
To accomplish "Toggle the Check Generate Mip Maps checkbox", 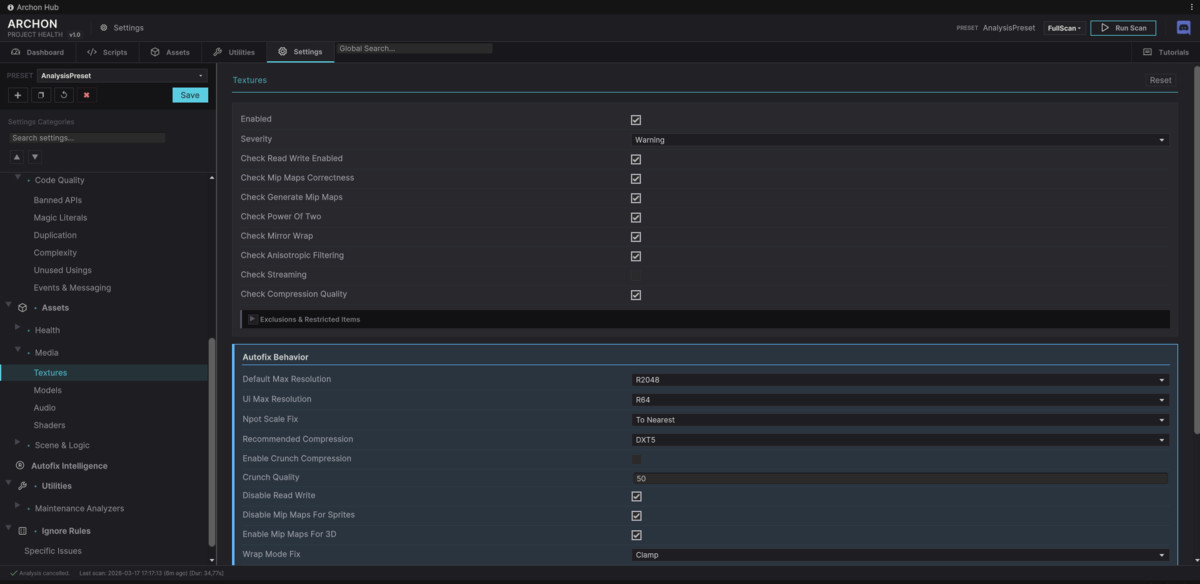I will (x=636, y=198).
